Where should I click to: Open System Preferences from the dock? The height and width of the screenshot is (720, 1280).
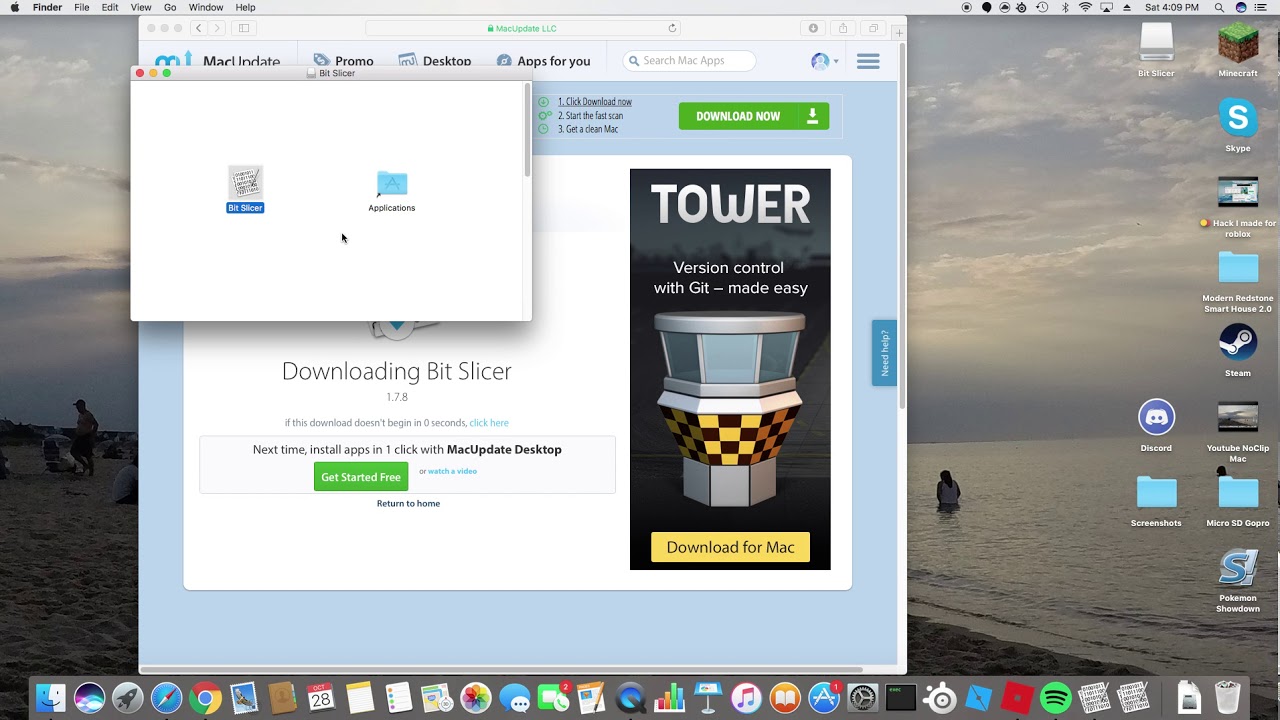(862, 698)
